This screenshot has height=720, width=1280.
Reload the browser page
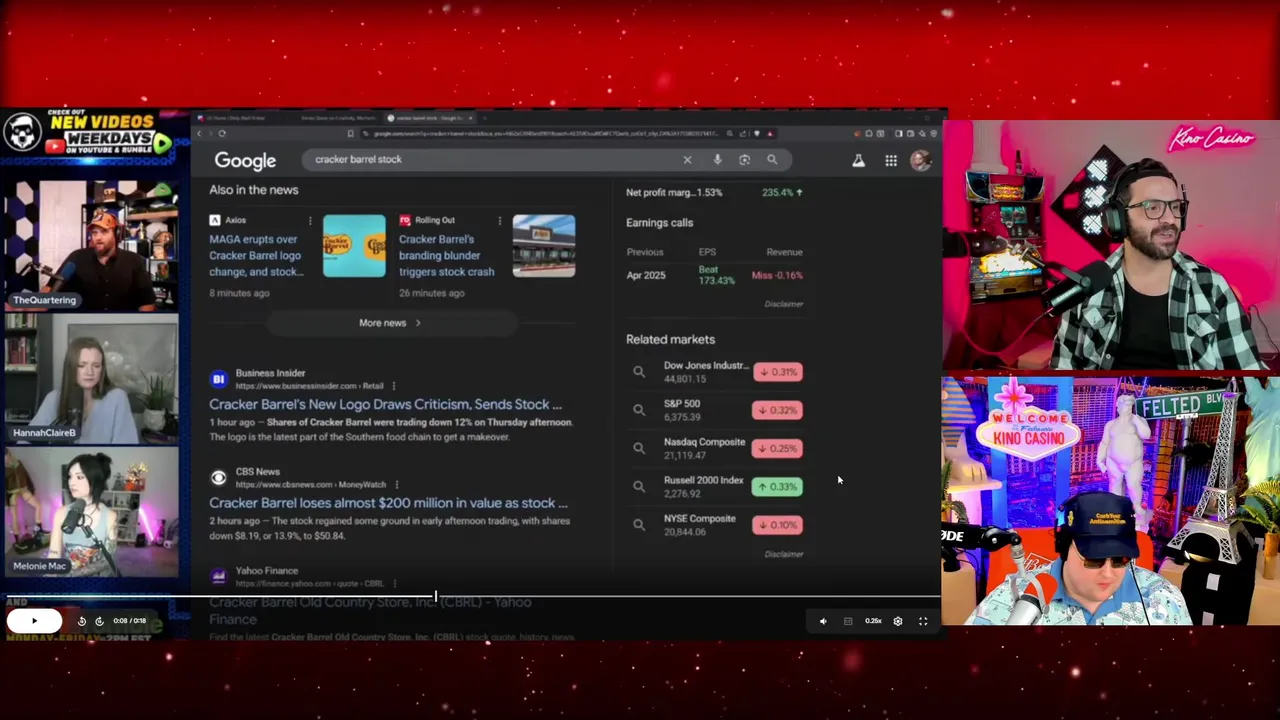click(x=221, y=133)
